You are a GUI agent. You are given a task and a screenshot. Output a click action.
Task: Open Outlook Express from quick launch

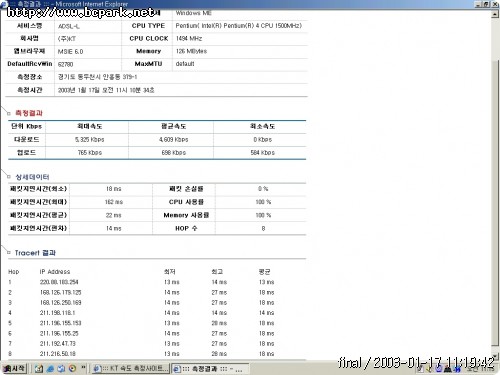pos(61,369)
